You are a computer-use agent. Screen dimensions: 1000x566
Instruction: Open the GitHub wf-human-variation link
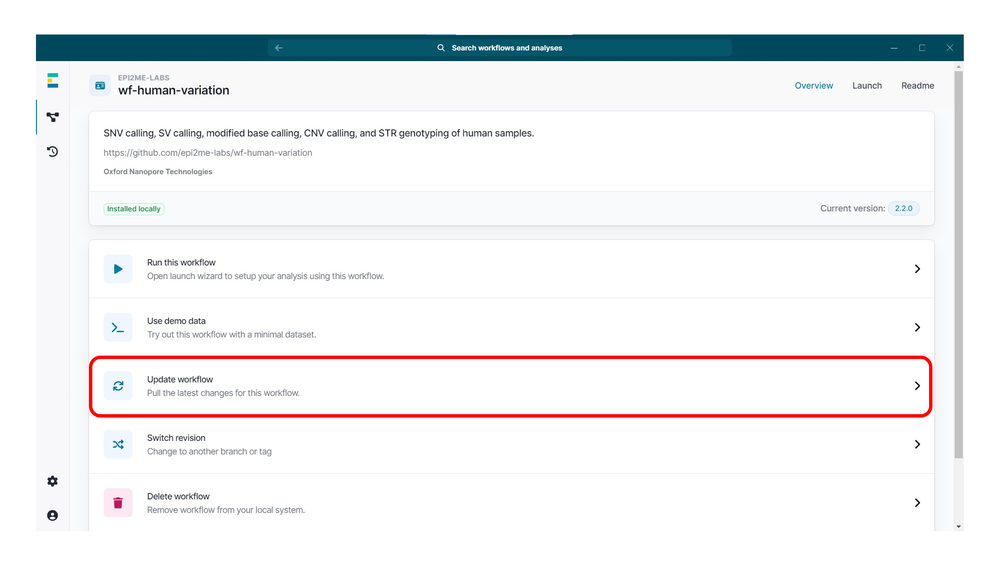coord(208,153)
